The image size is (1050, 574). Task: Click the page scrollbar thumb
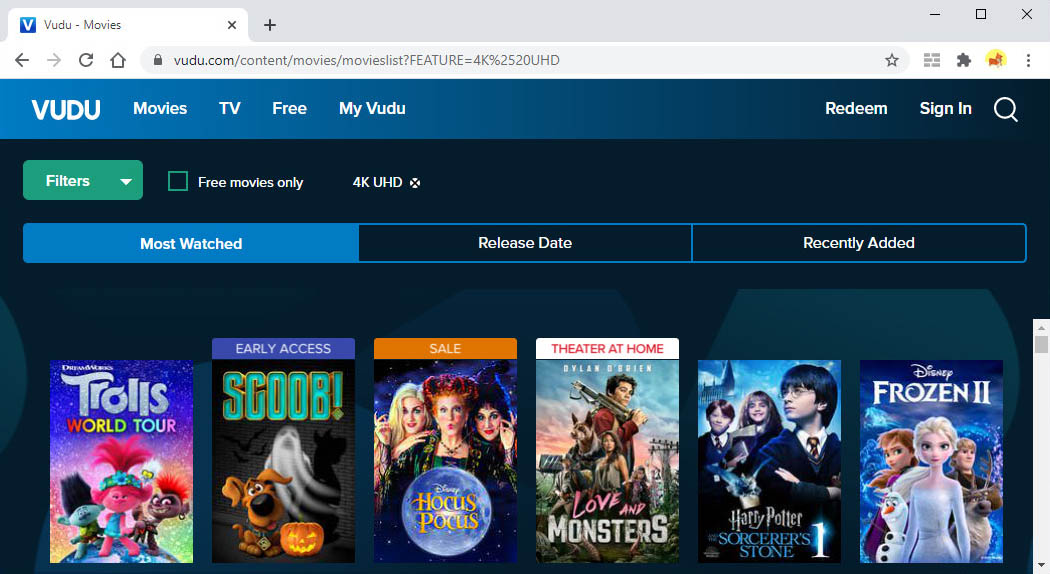1041,344
